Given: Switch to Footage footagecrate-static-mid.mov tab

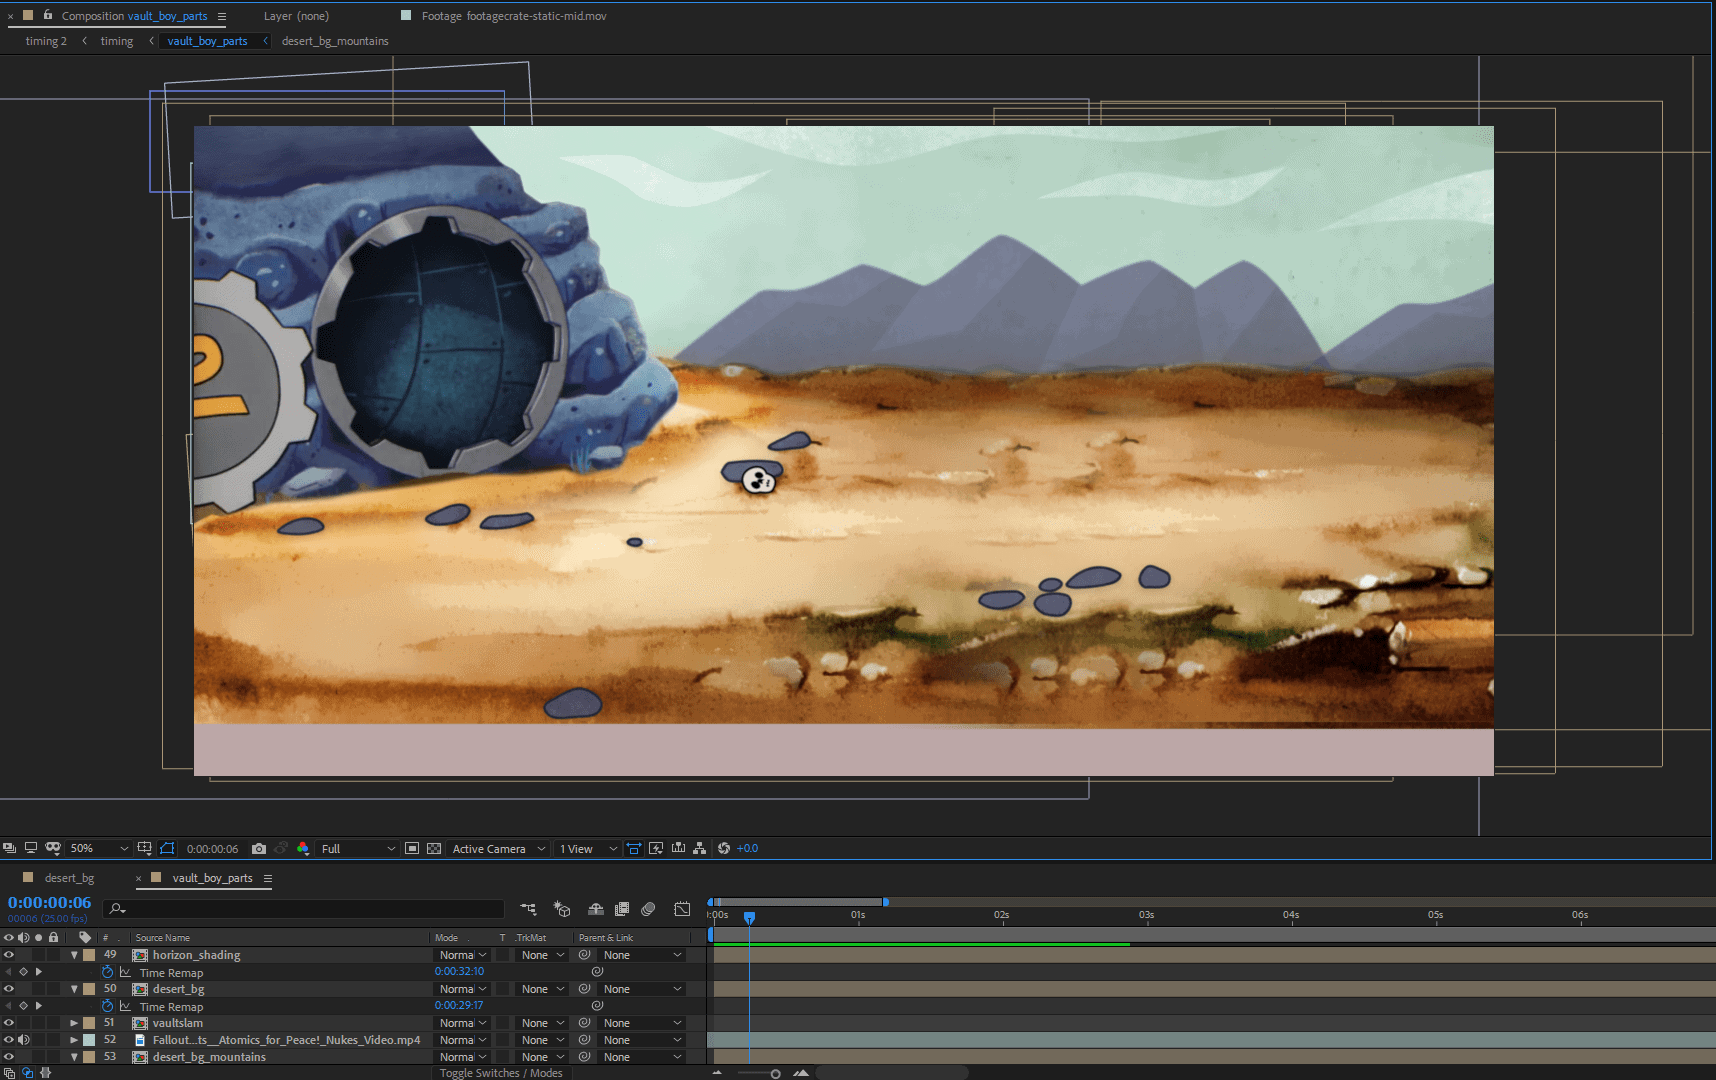Looking at the screenshot, I should tap(513, 16).
